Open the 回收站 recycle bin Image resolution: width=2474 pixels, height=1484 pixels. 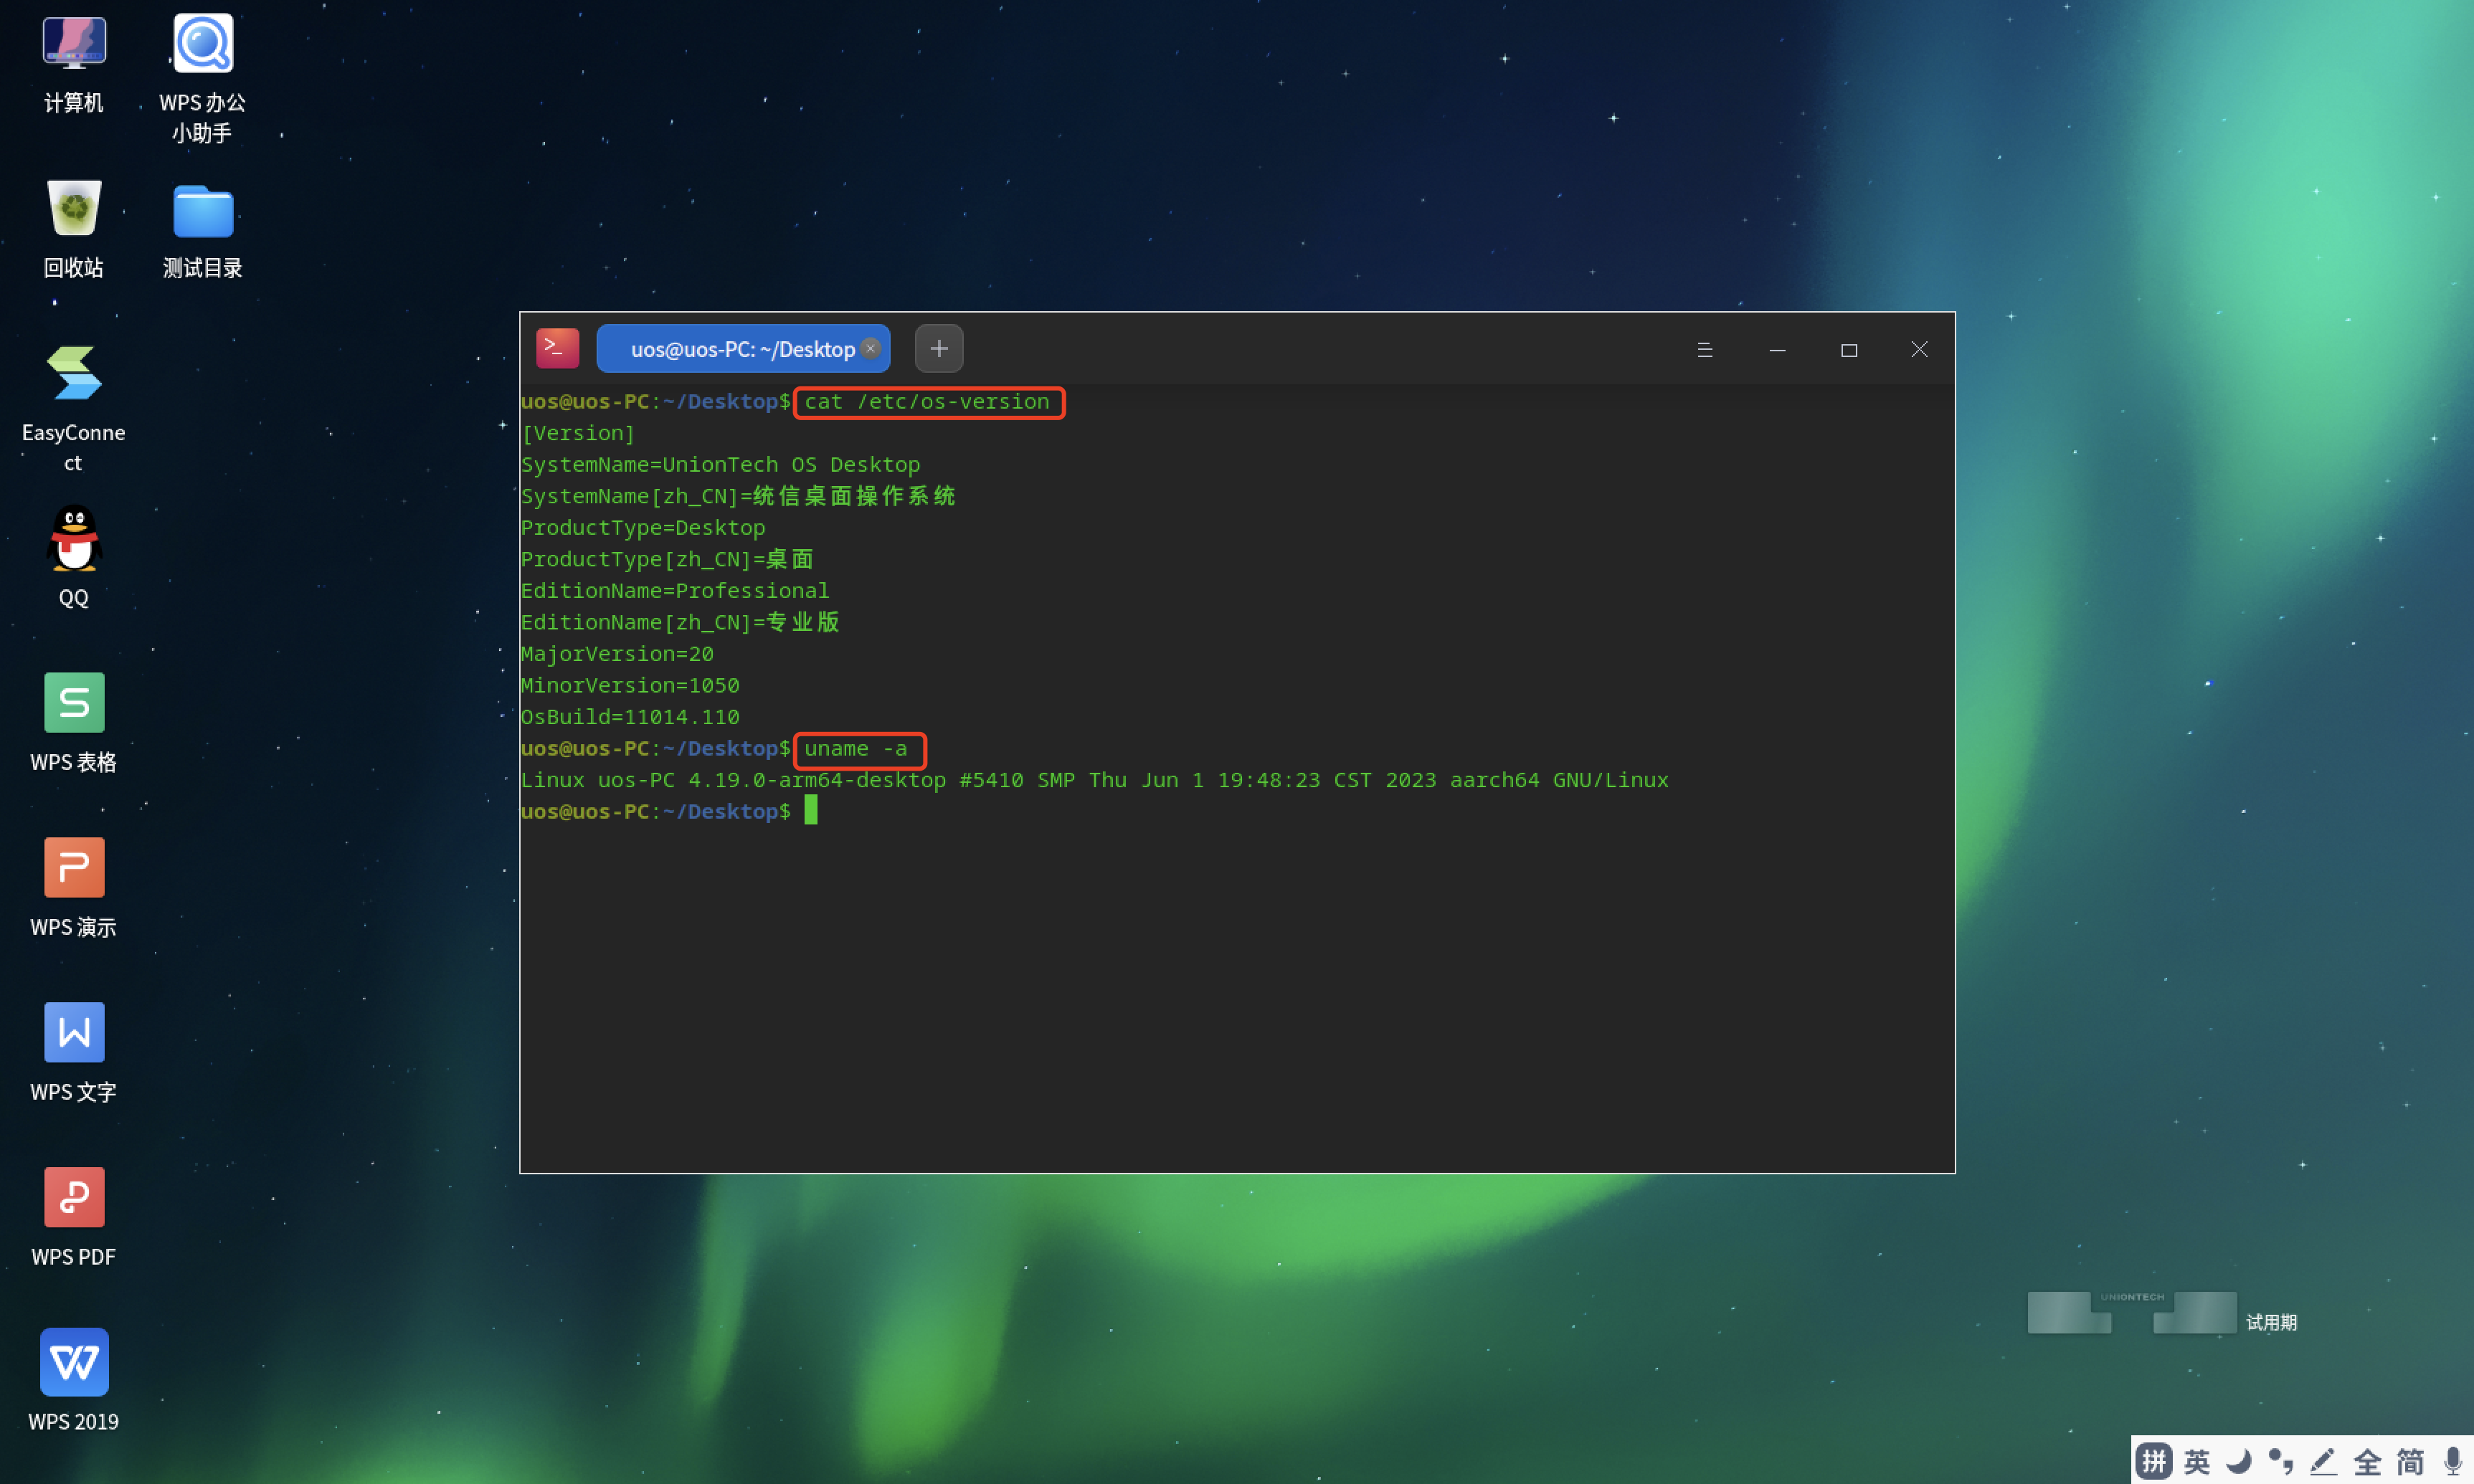pos(74,209)
